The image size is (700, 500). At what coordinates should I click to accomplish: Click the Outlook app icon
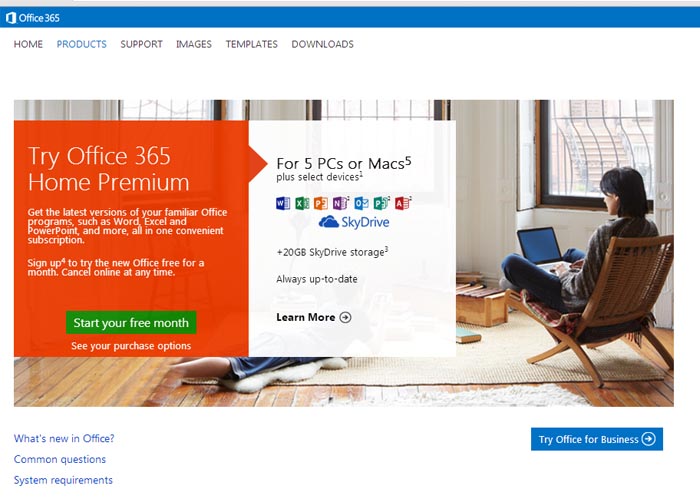361,203
